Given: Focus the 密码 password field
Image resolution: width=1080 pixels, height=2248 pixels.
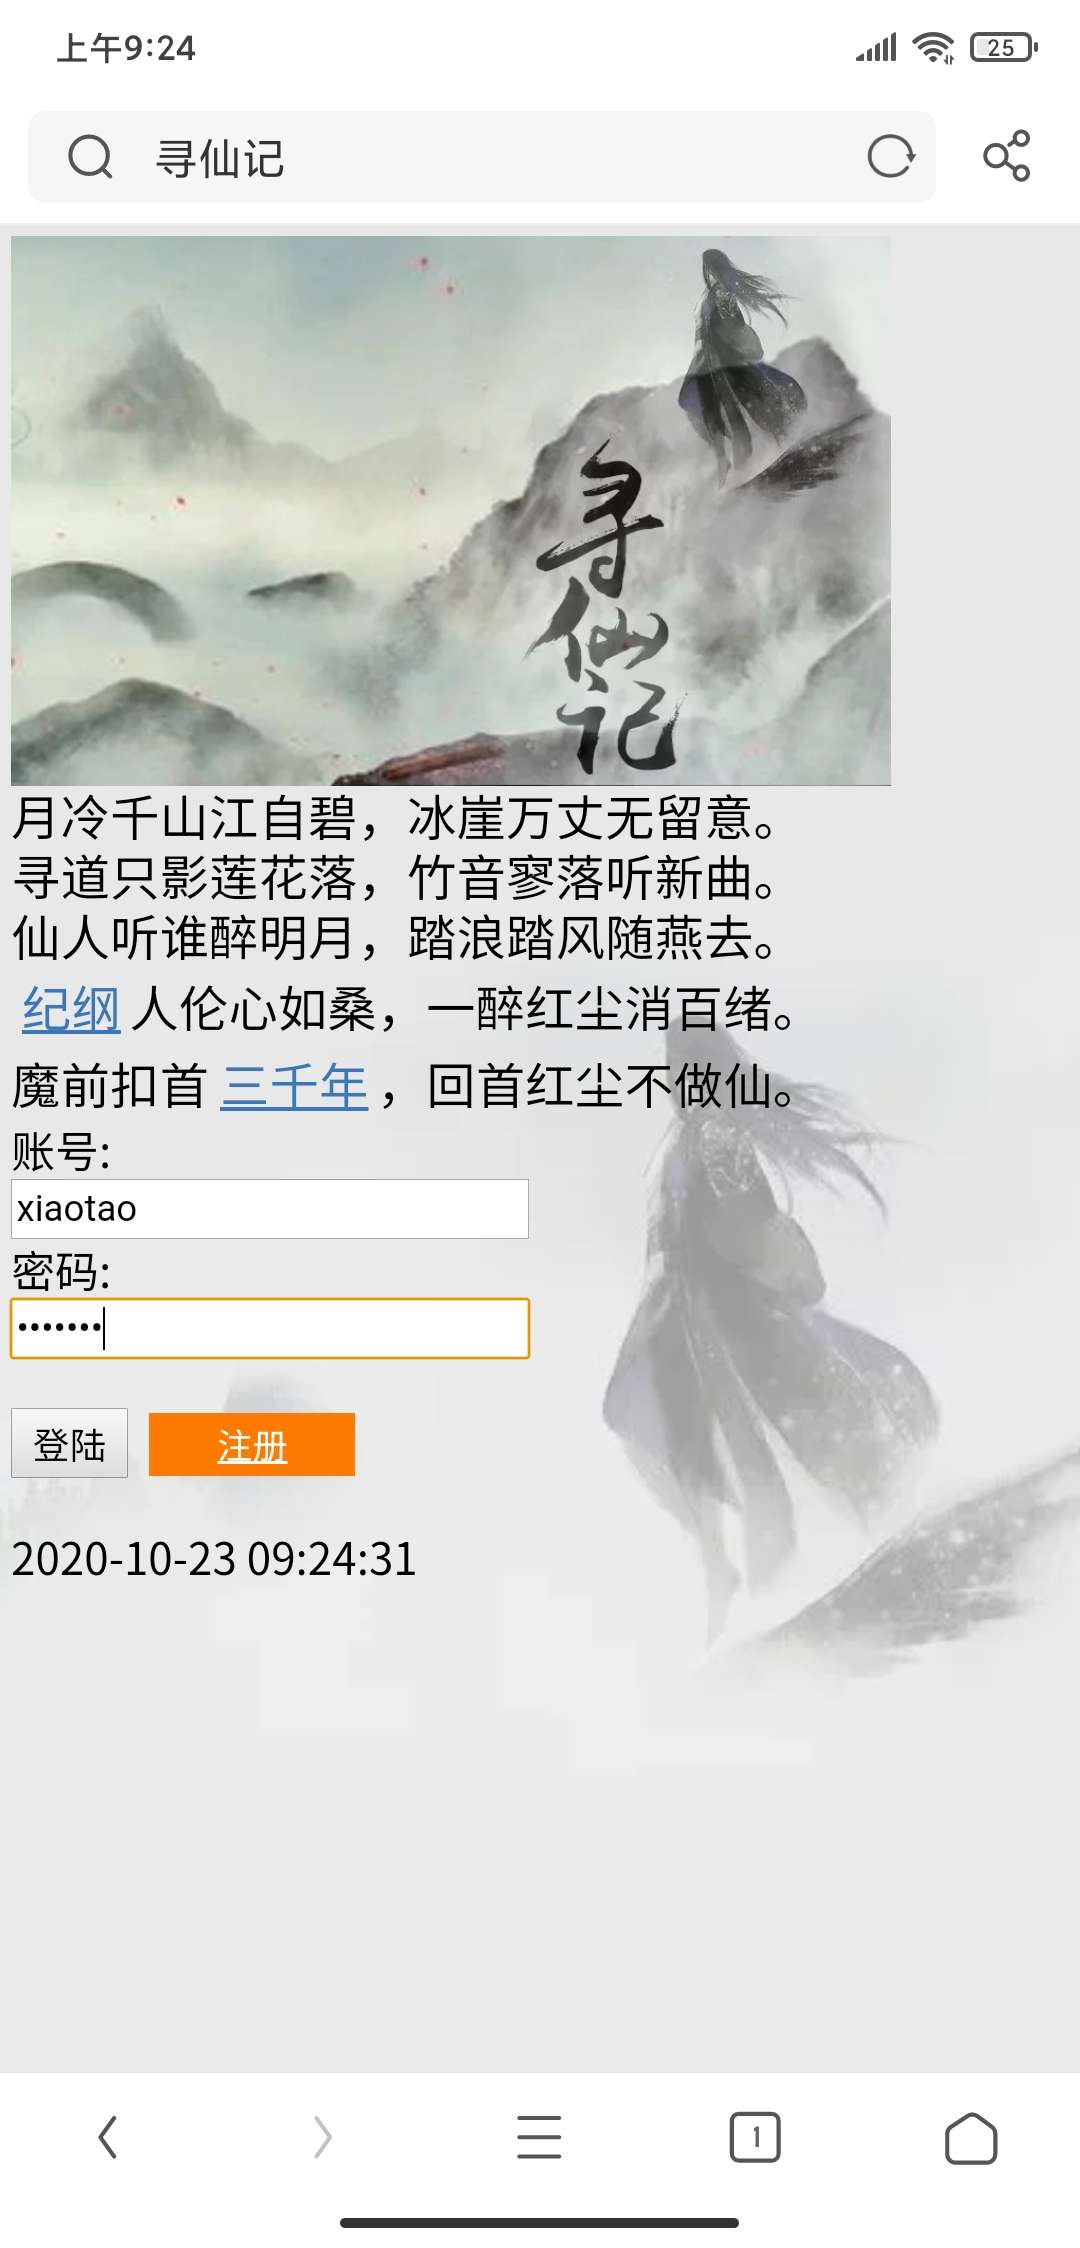Looking at the screenshot, I should (270, 1329).
